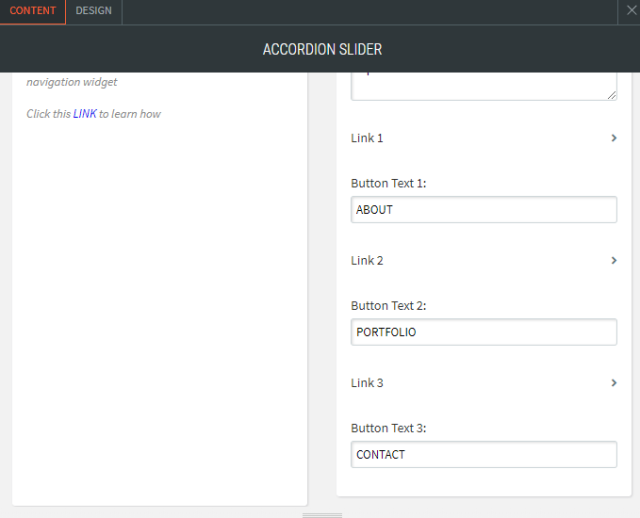
Task: Close the Accordion Slider editor panel
Action: point(628,11)
